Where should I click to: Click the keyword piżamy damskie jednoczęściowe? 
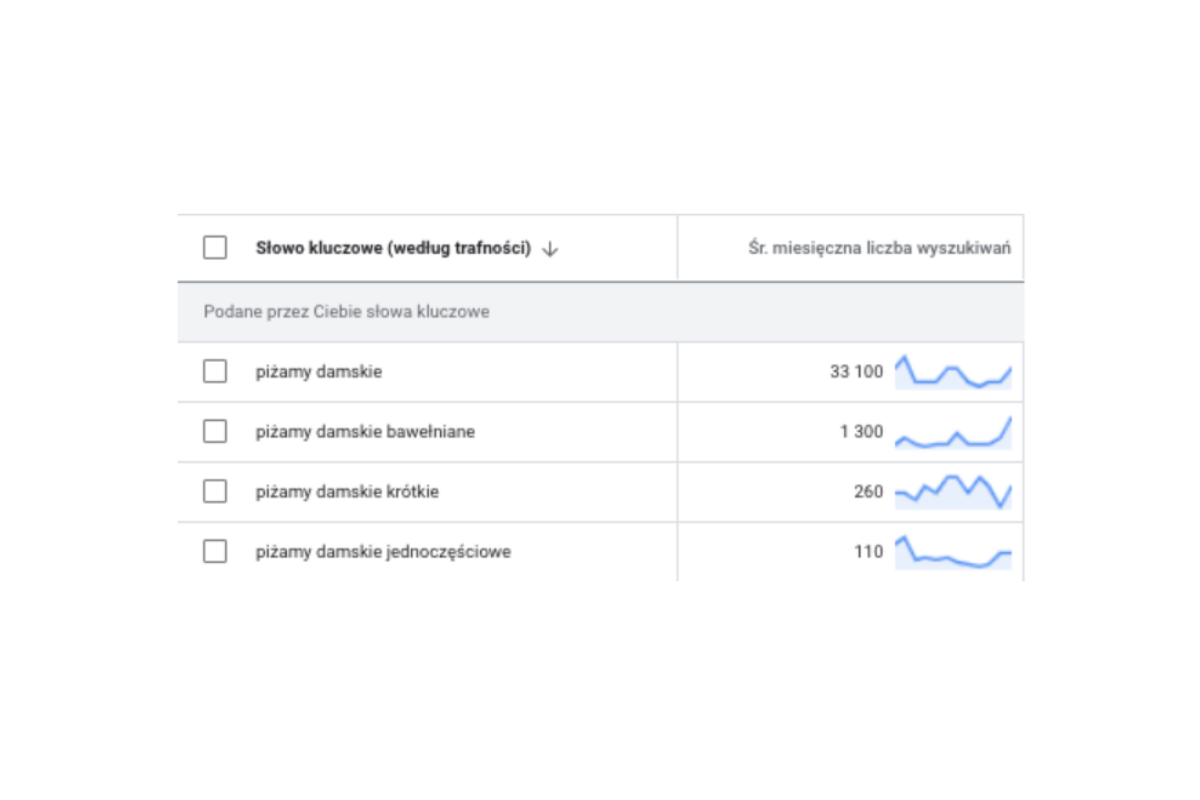pyautogui.click(x=383, y=552)
